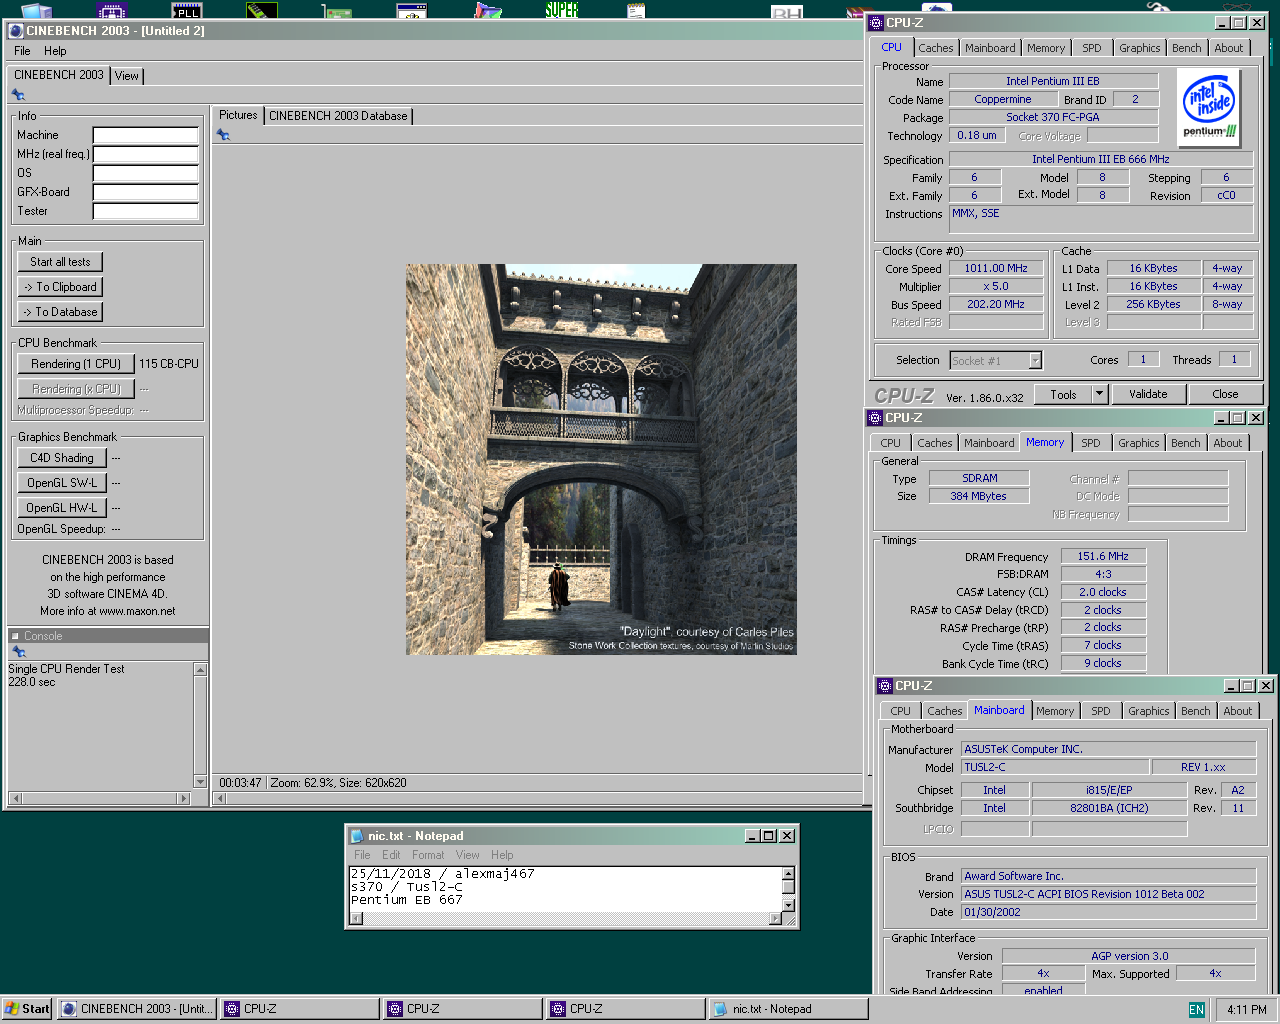Click the Coppermine code name field
This screenshot has height=1024, width=1280.
1003,99
